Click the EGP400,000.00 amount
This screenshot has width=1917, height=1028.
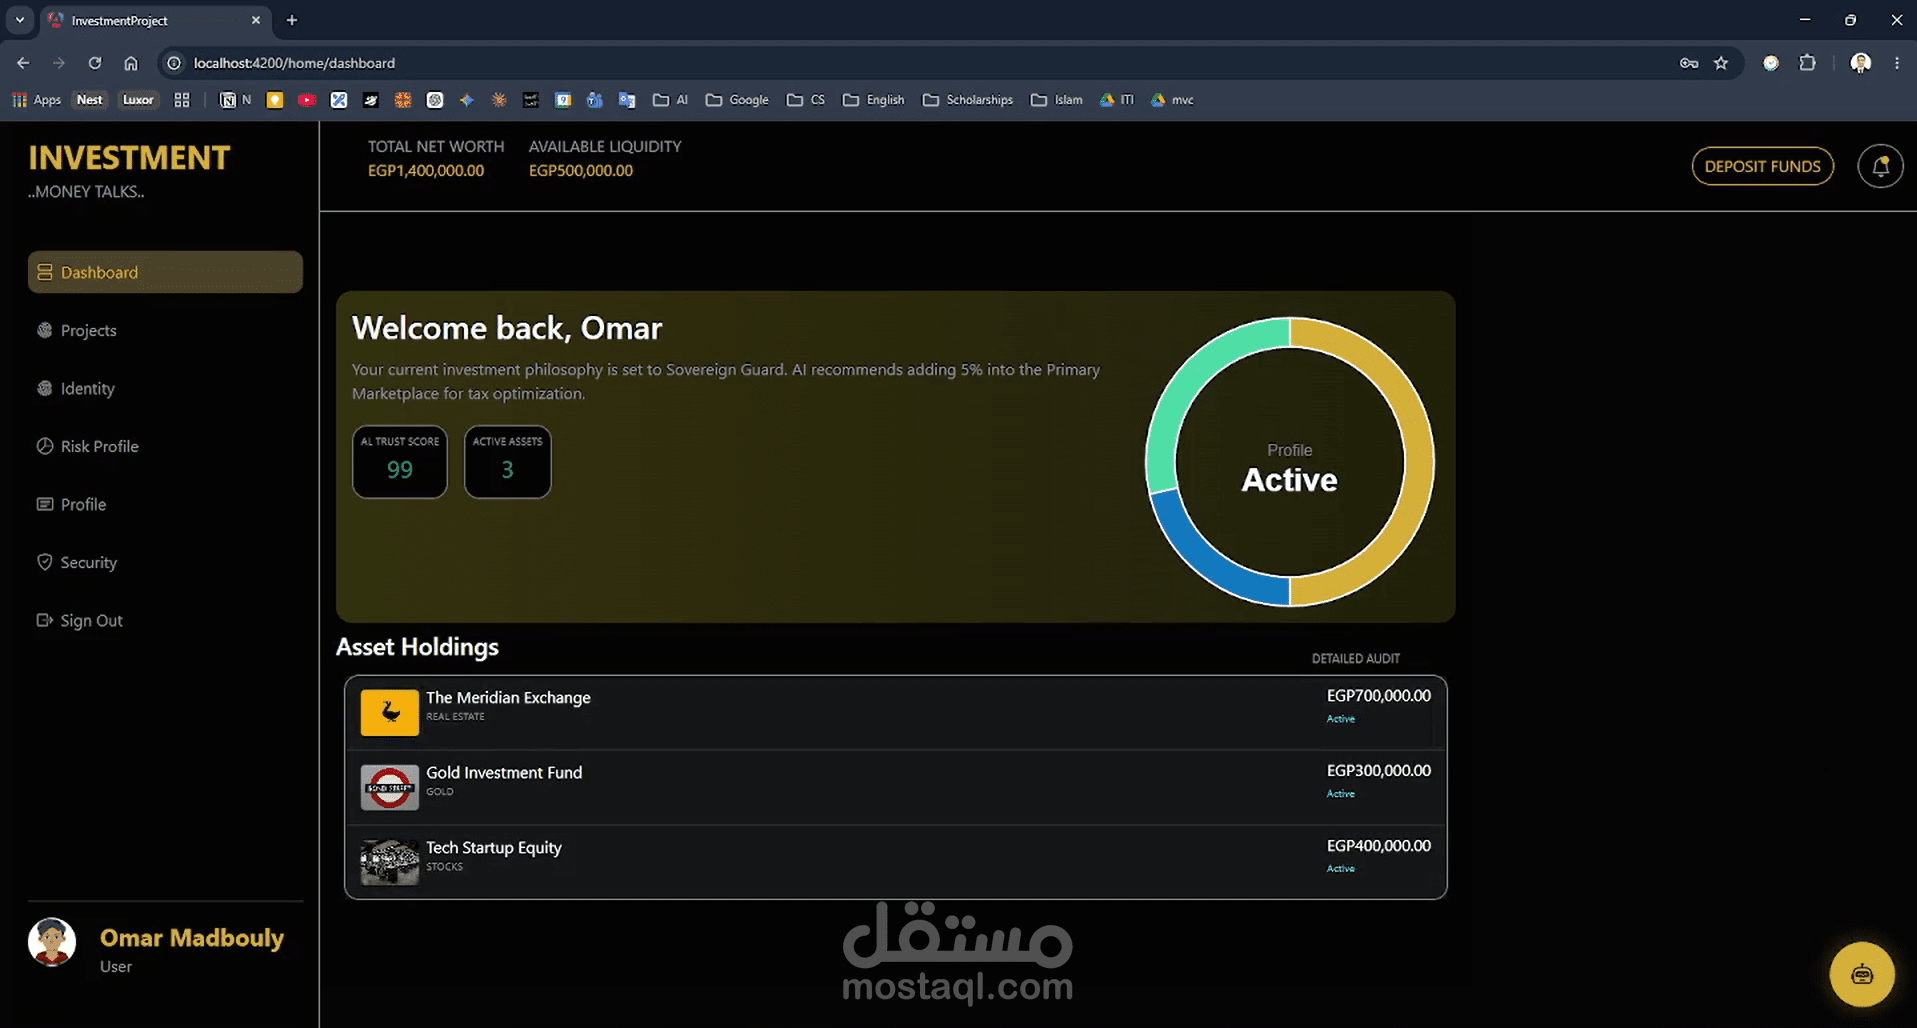[1378, 845]
